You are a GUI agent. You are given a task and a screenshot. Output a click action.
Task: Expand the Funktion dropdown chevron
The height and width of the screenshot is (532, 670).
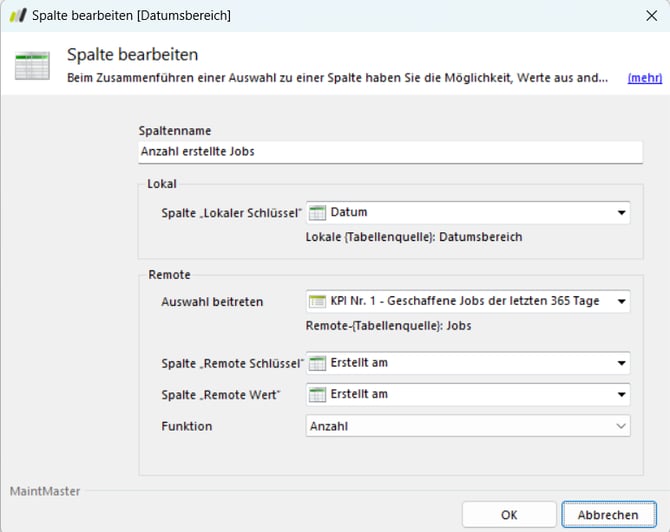coord(621,426)
